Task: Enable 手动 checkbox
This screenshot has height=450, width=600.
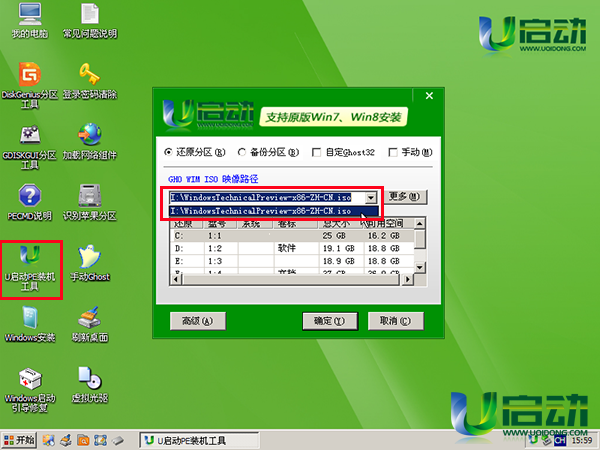Action: pyautogui.click(x=410, y=152)
